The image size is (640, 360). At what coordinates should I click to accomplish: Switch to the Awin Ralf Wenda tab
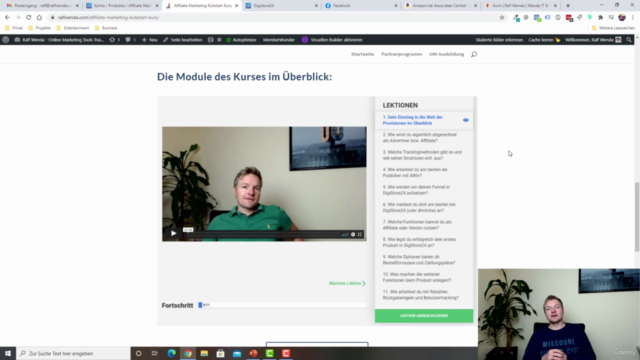pyautogui.click(x=520, y=6)
